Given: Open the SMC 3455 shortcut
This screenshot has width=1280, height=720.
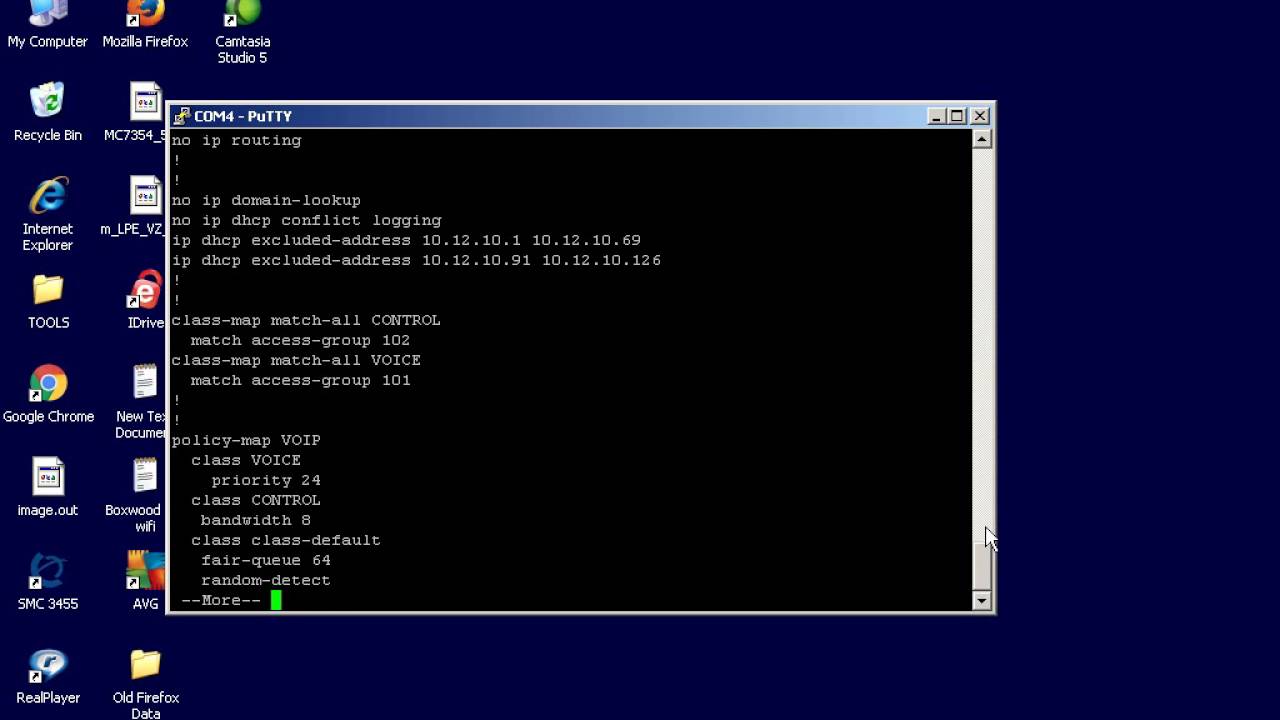Looking at the screenshot, I should [x=47, y=582].
